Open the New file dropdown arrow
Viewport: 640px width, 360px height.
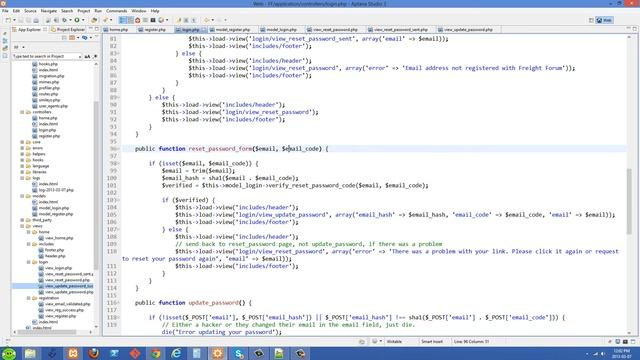pyautogui.click(x=14, y=20)
